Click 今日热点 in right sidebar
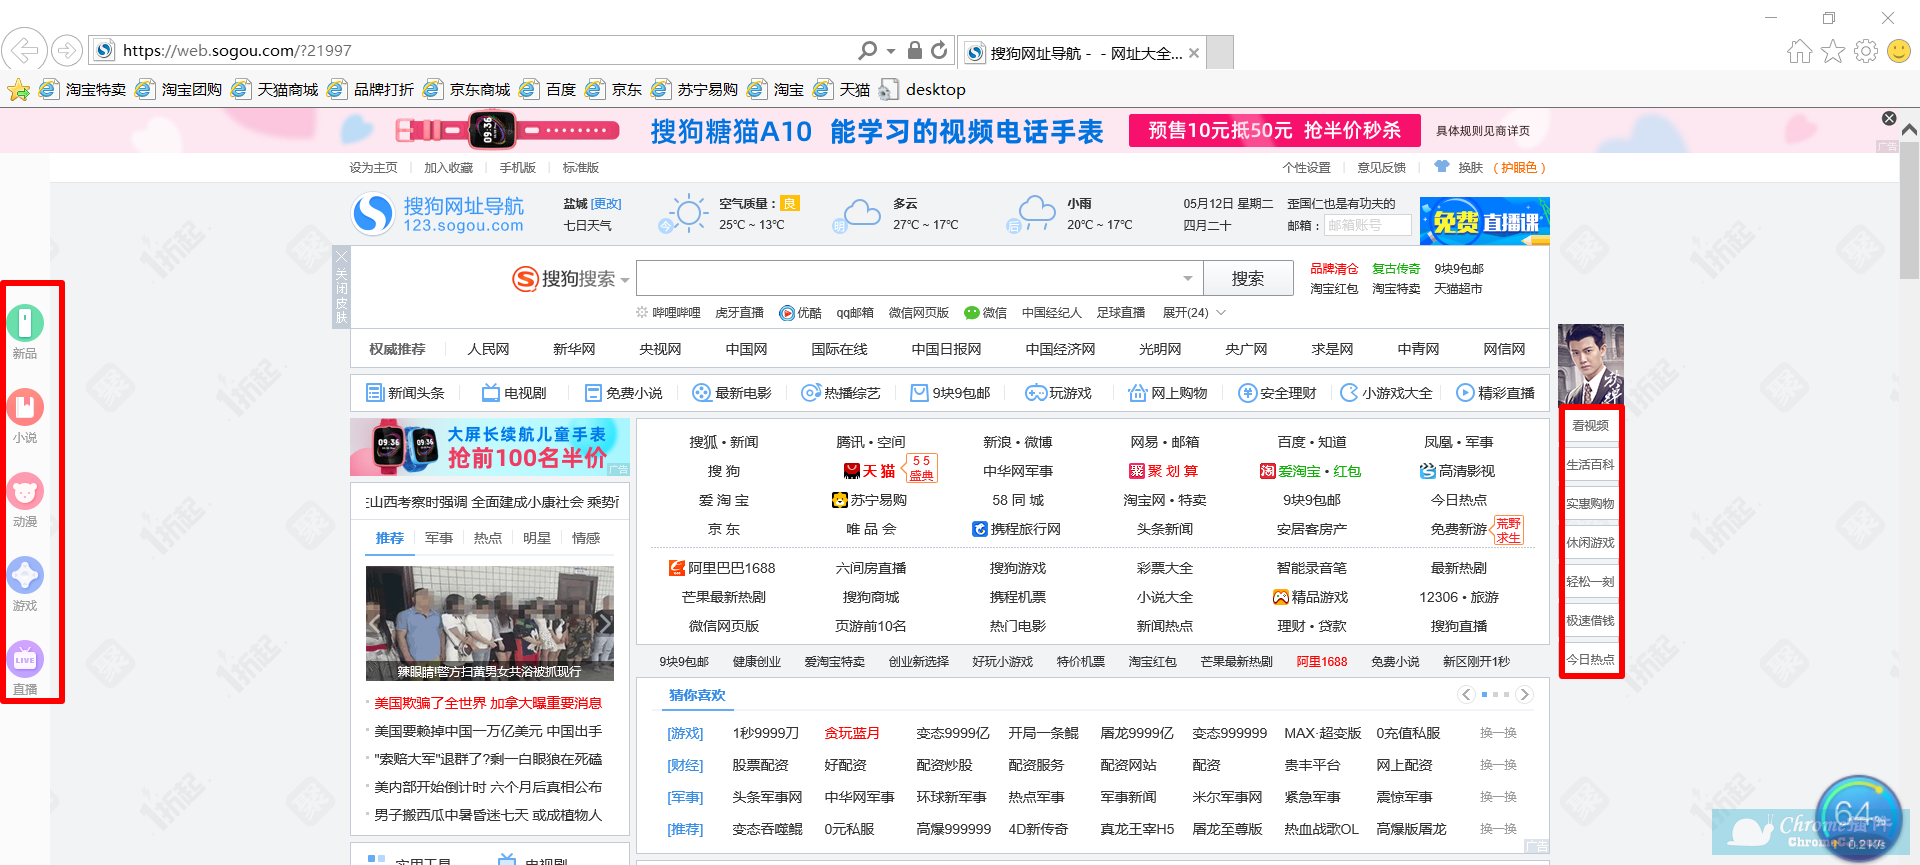Viewport: 1920px width, 865px height. pos(1590,660)
